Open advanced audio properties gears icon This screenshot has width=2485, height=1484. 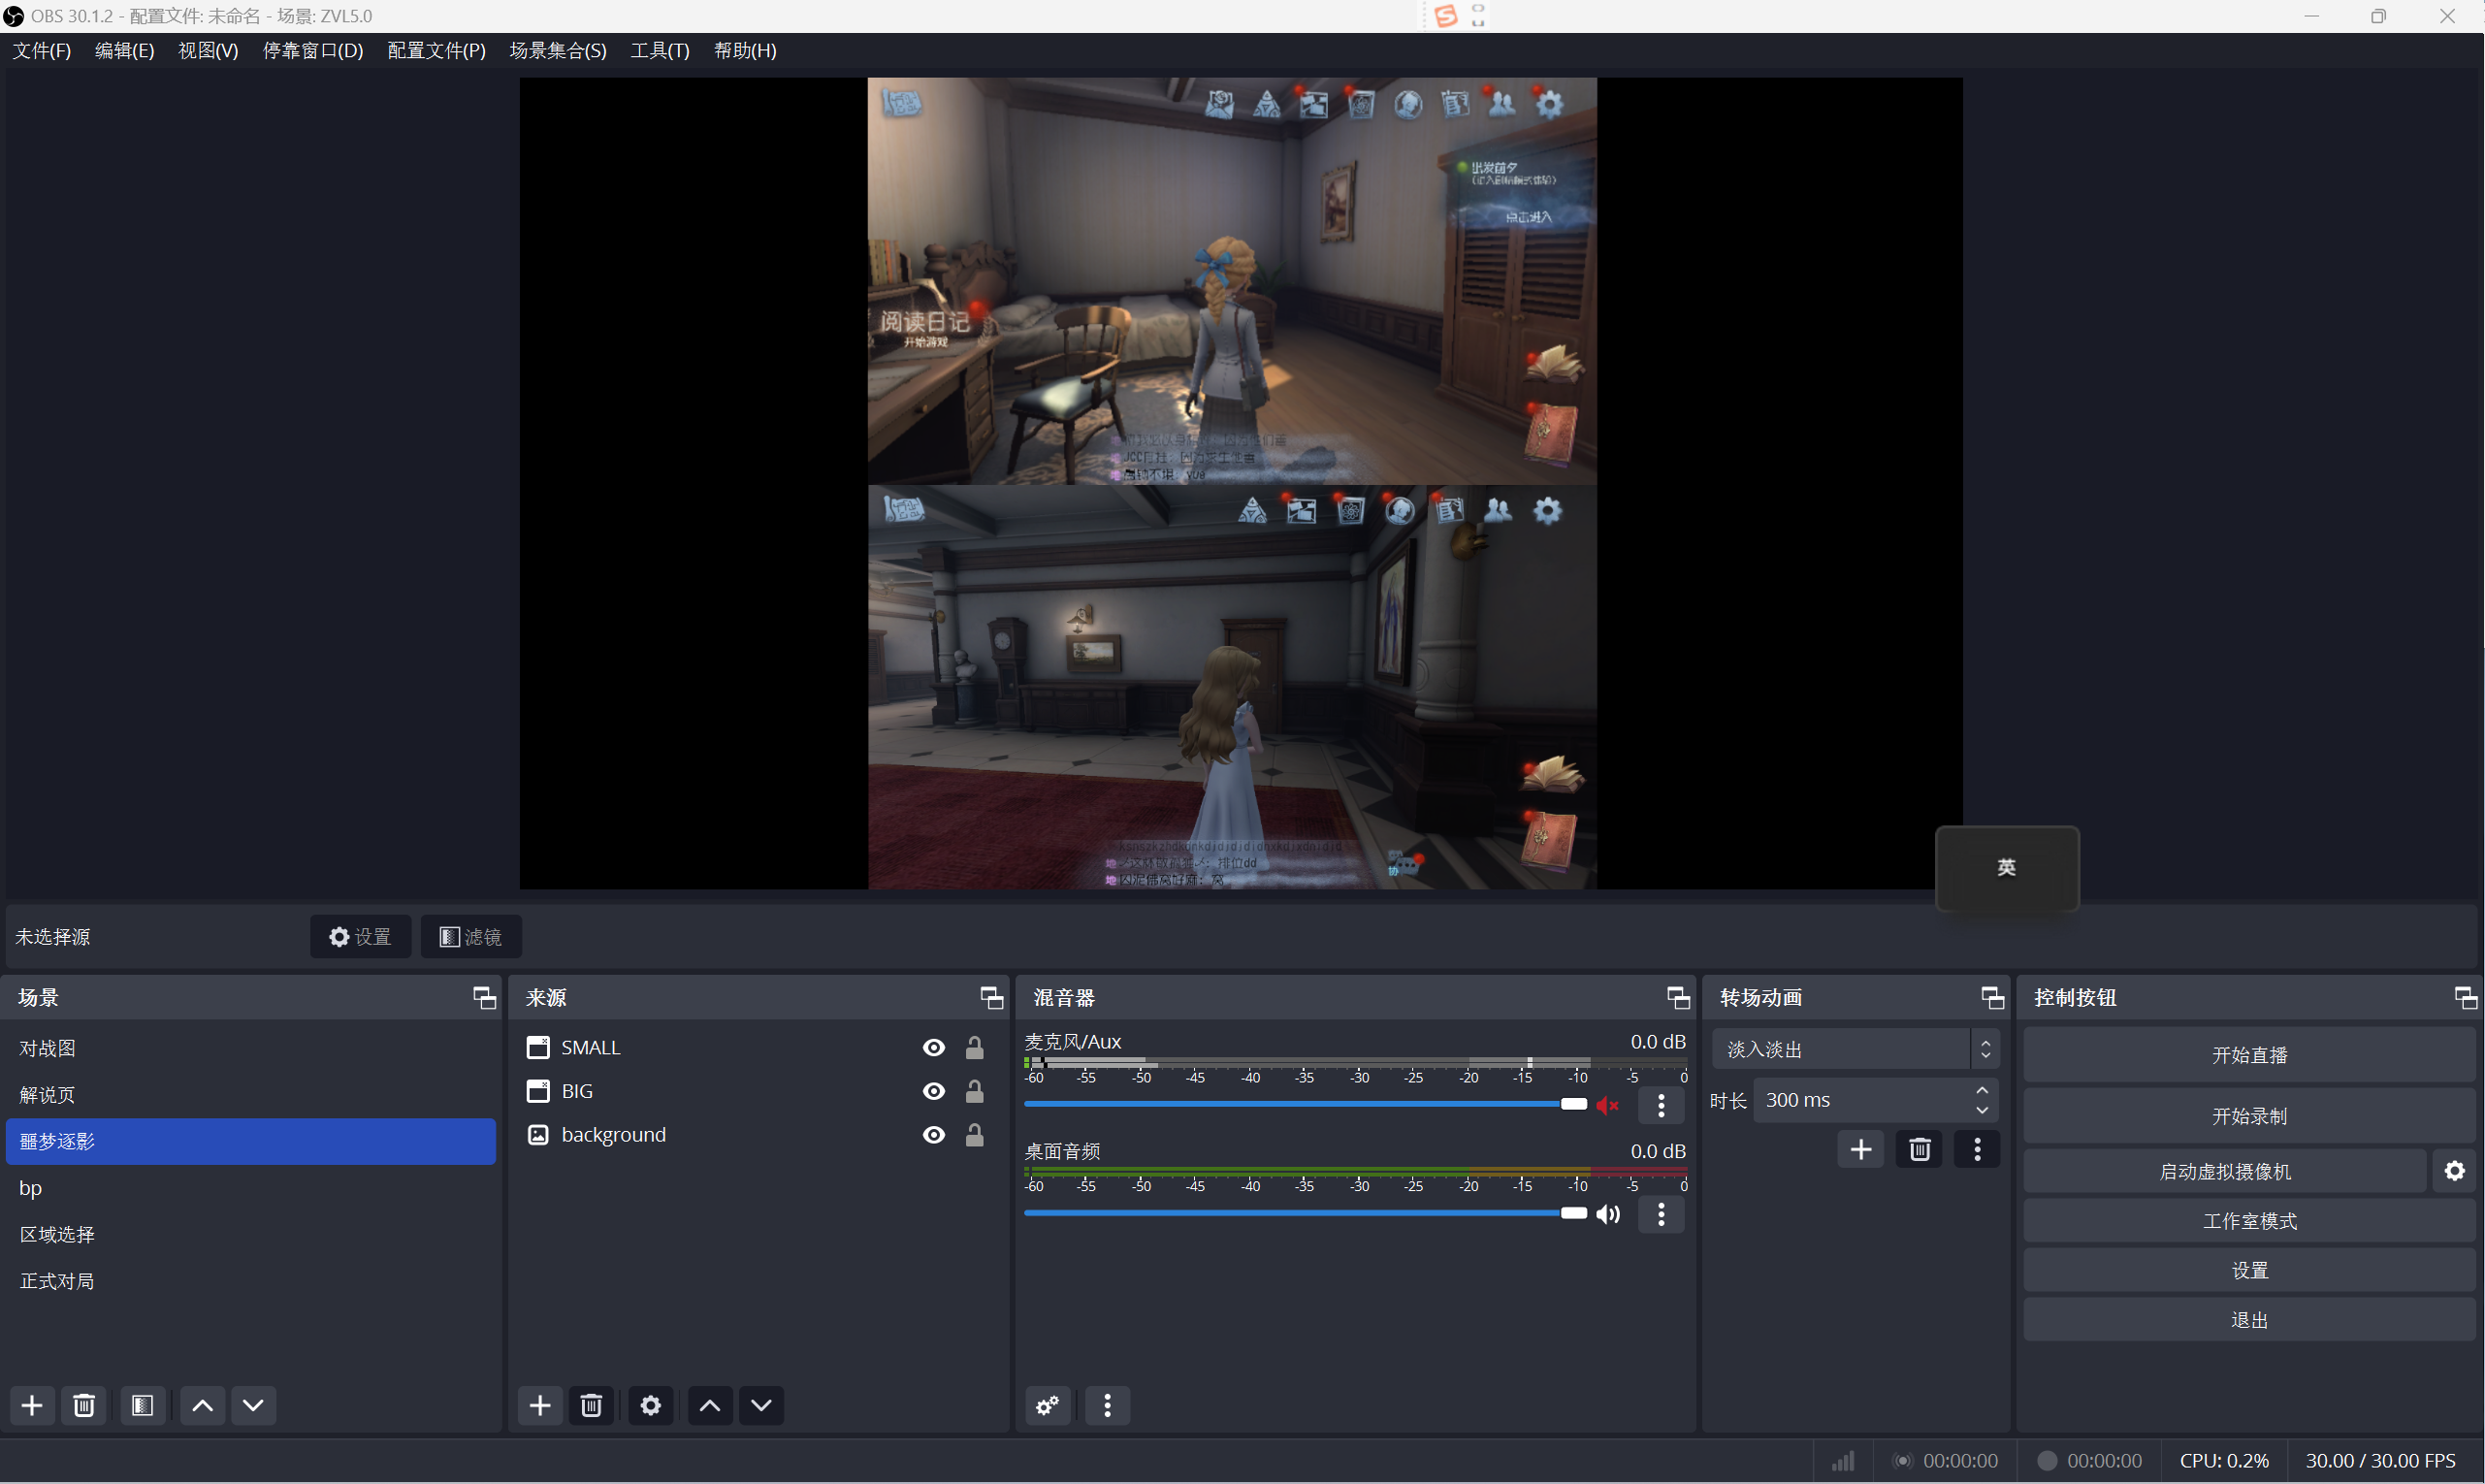click(1047, 1405)
